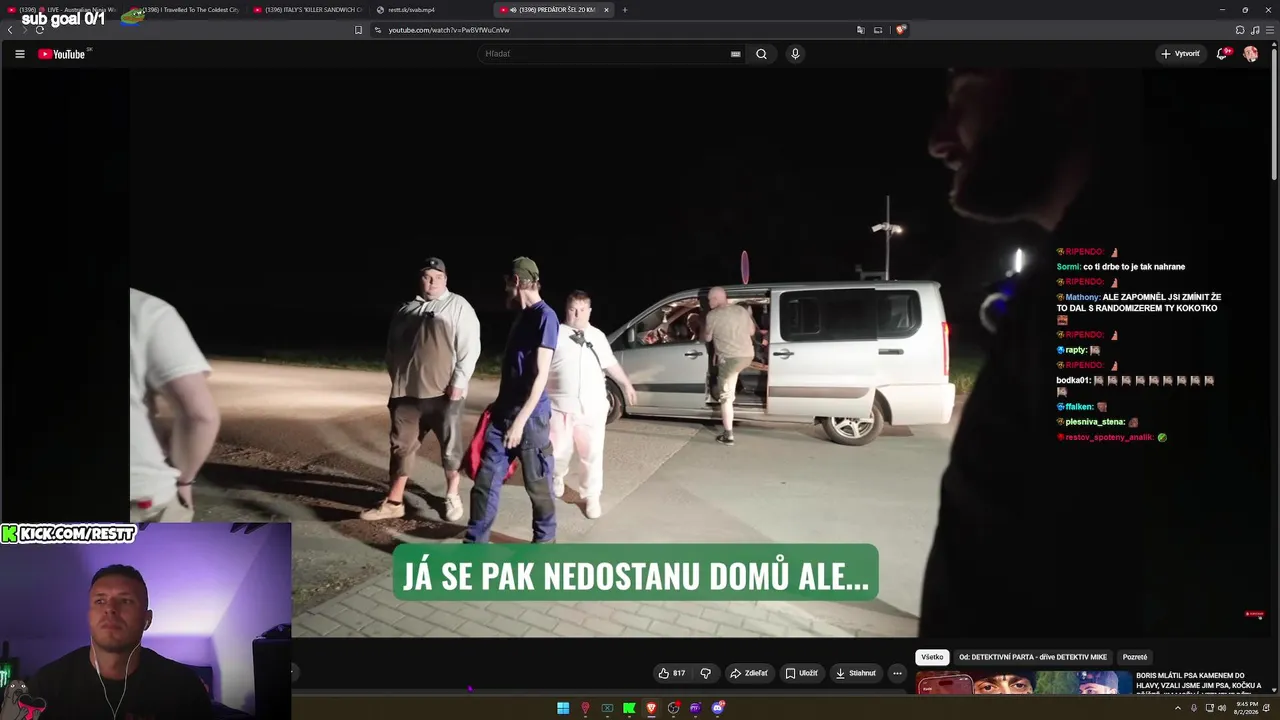Reload the current page
This screenshot has height=720, width=1280.
(40, 30)
